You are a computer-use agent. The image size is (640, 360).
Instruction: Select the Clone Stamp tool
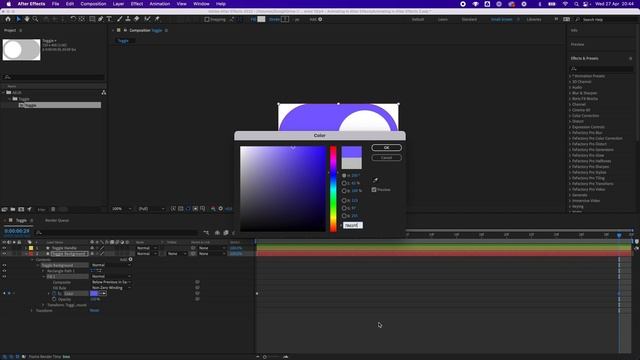coord(128,19)
